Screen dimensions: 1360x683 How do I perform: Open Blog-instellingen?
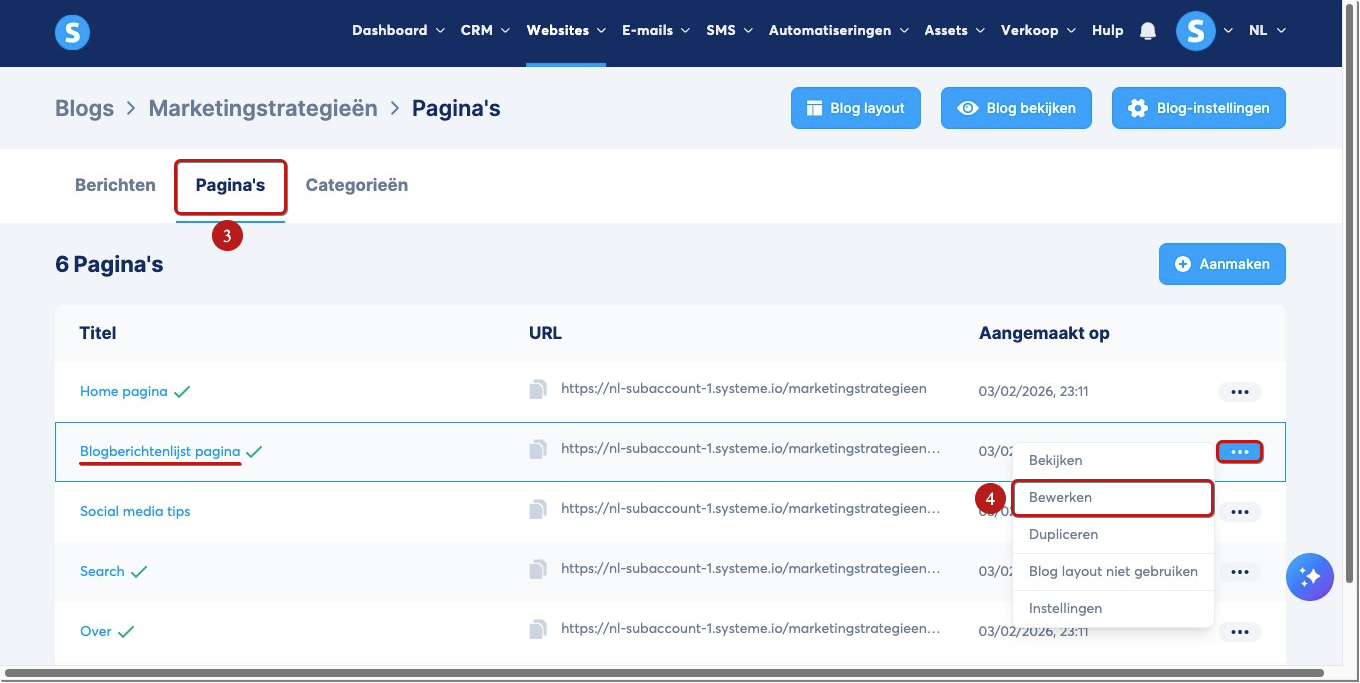pyautogui.click(x=1198, y=108)
